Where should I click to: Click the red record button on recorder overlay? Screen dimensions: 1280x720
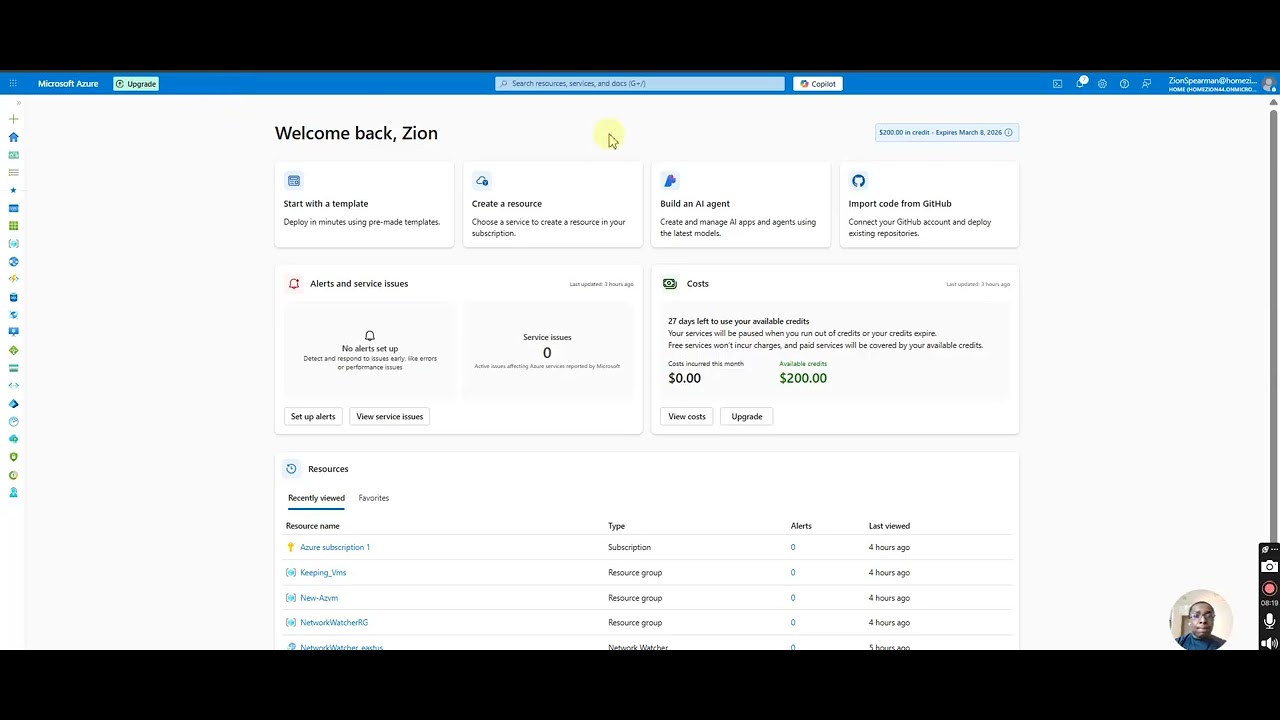tap(1269, 588)
